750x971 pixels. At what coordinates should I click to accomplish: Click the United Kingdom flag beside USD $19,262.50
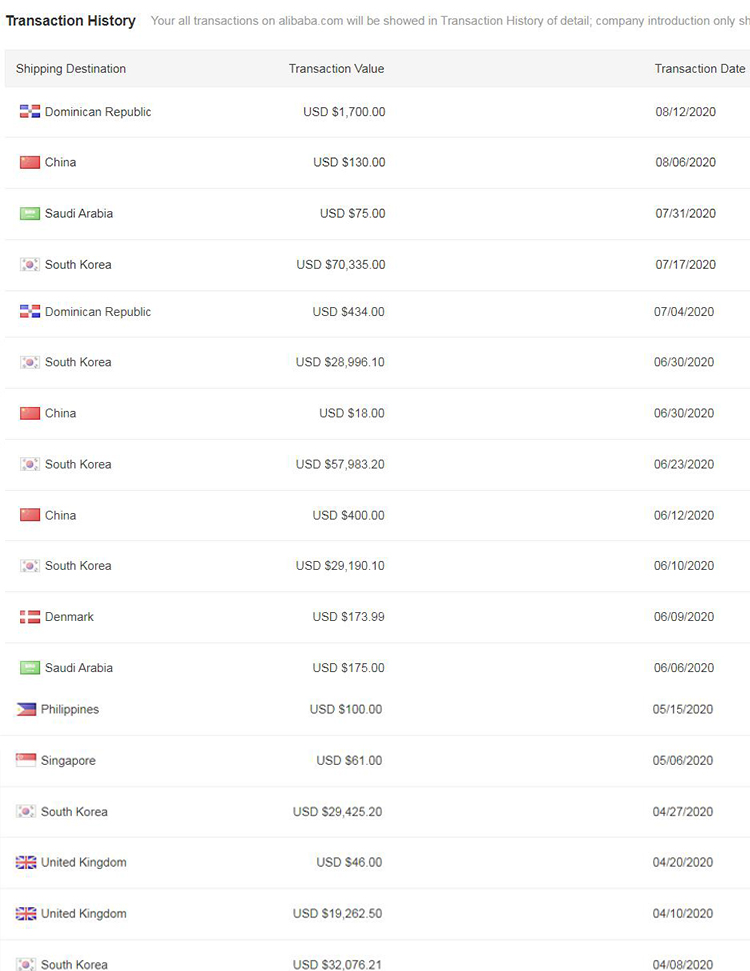26,913
